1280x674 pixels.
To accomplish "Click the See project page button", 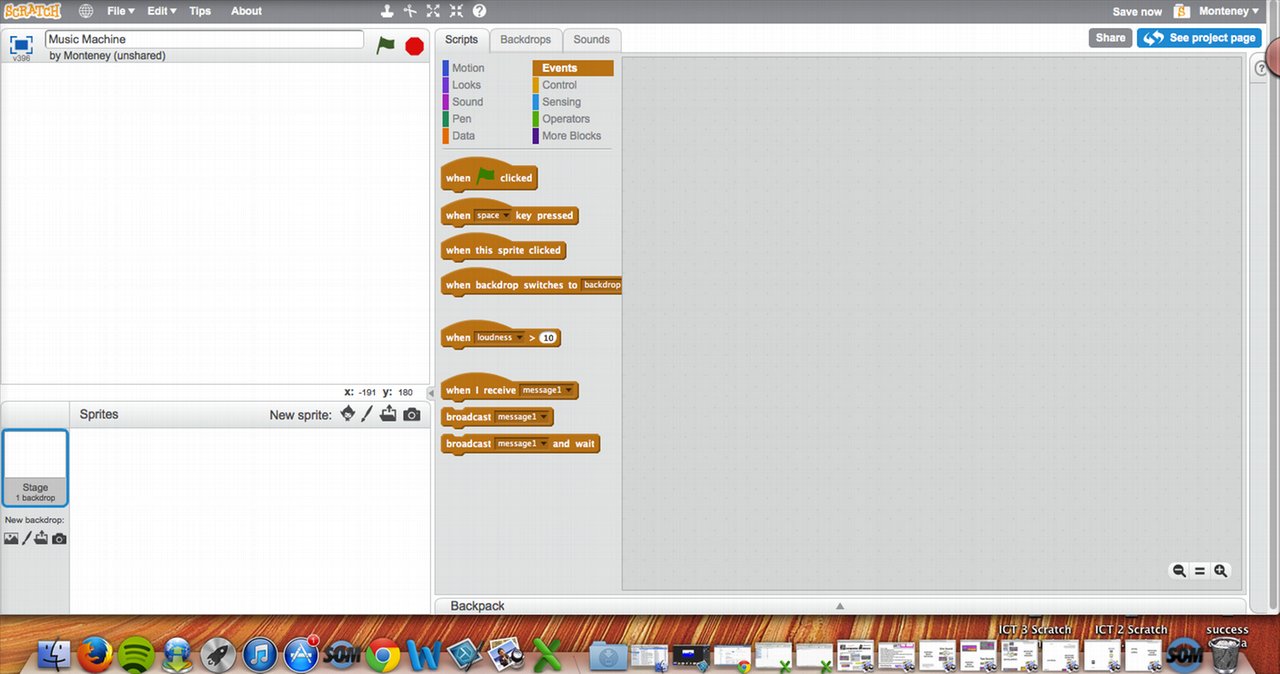I will [1199, 37].
